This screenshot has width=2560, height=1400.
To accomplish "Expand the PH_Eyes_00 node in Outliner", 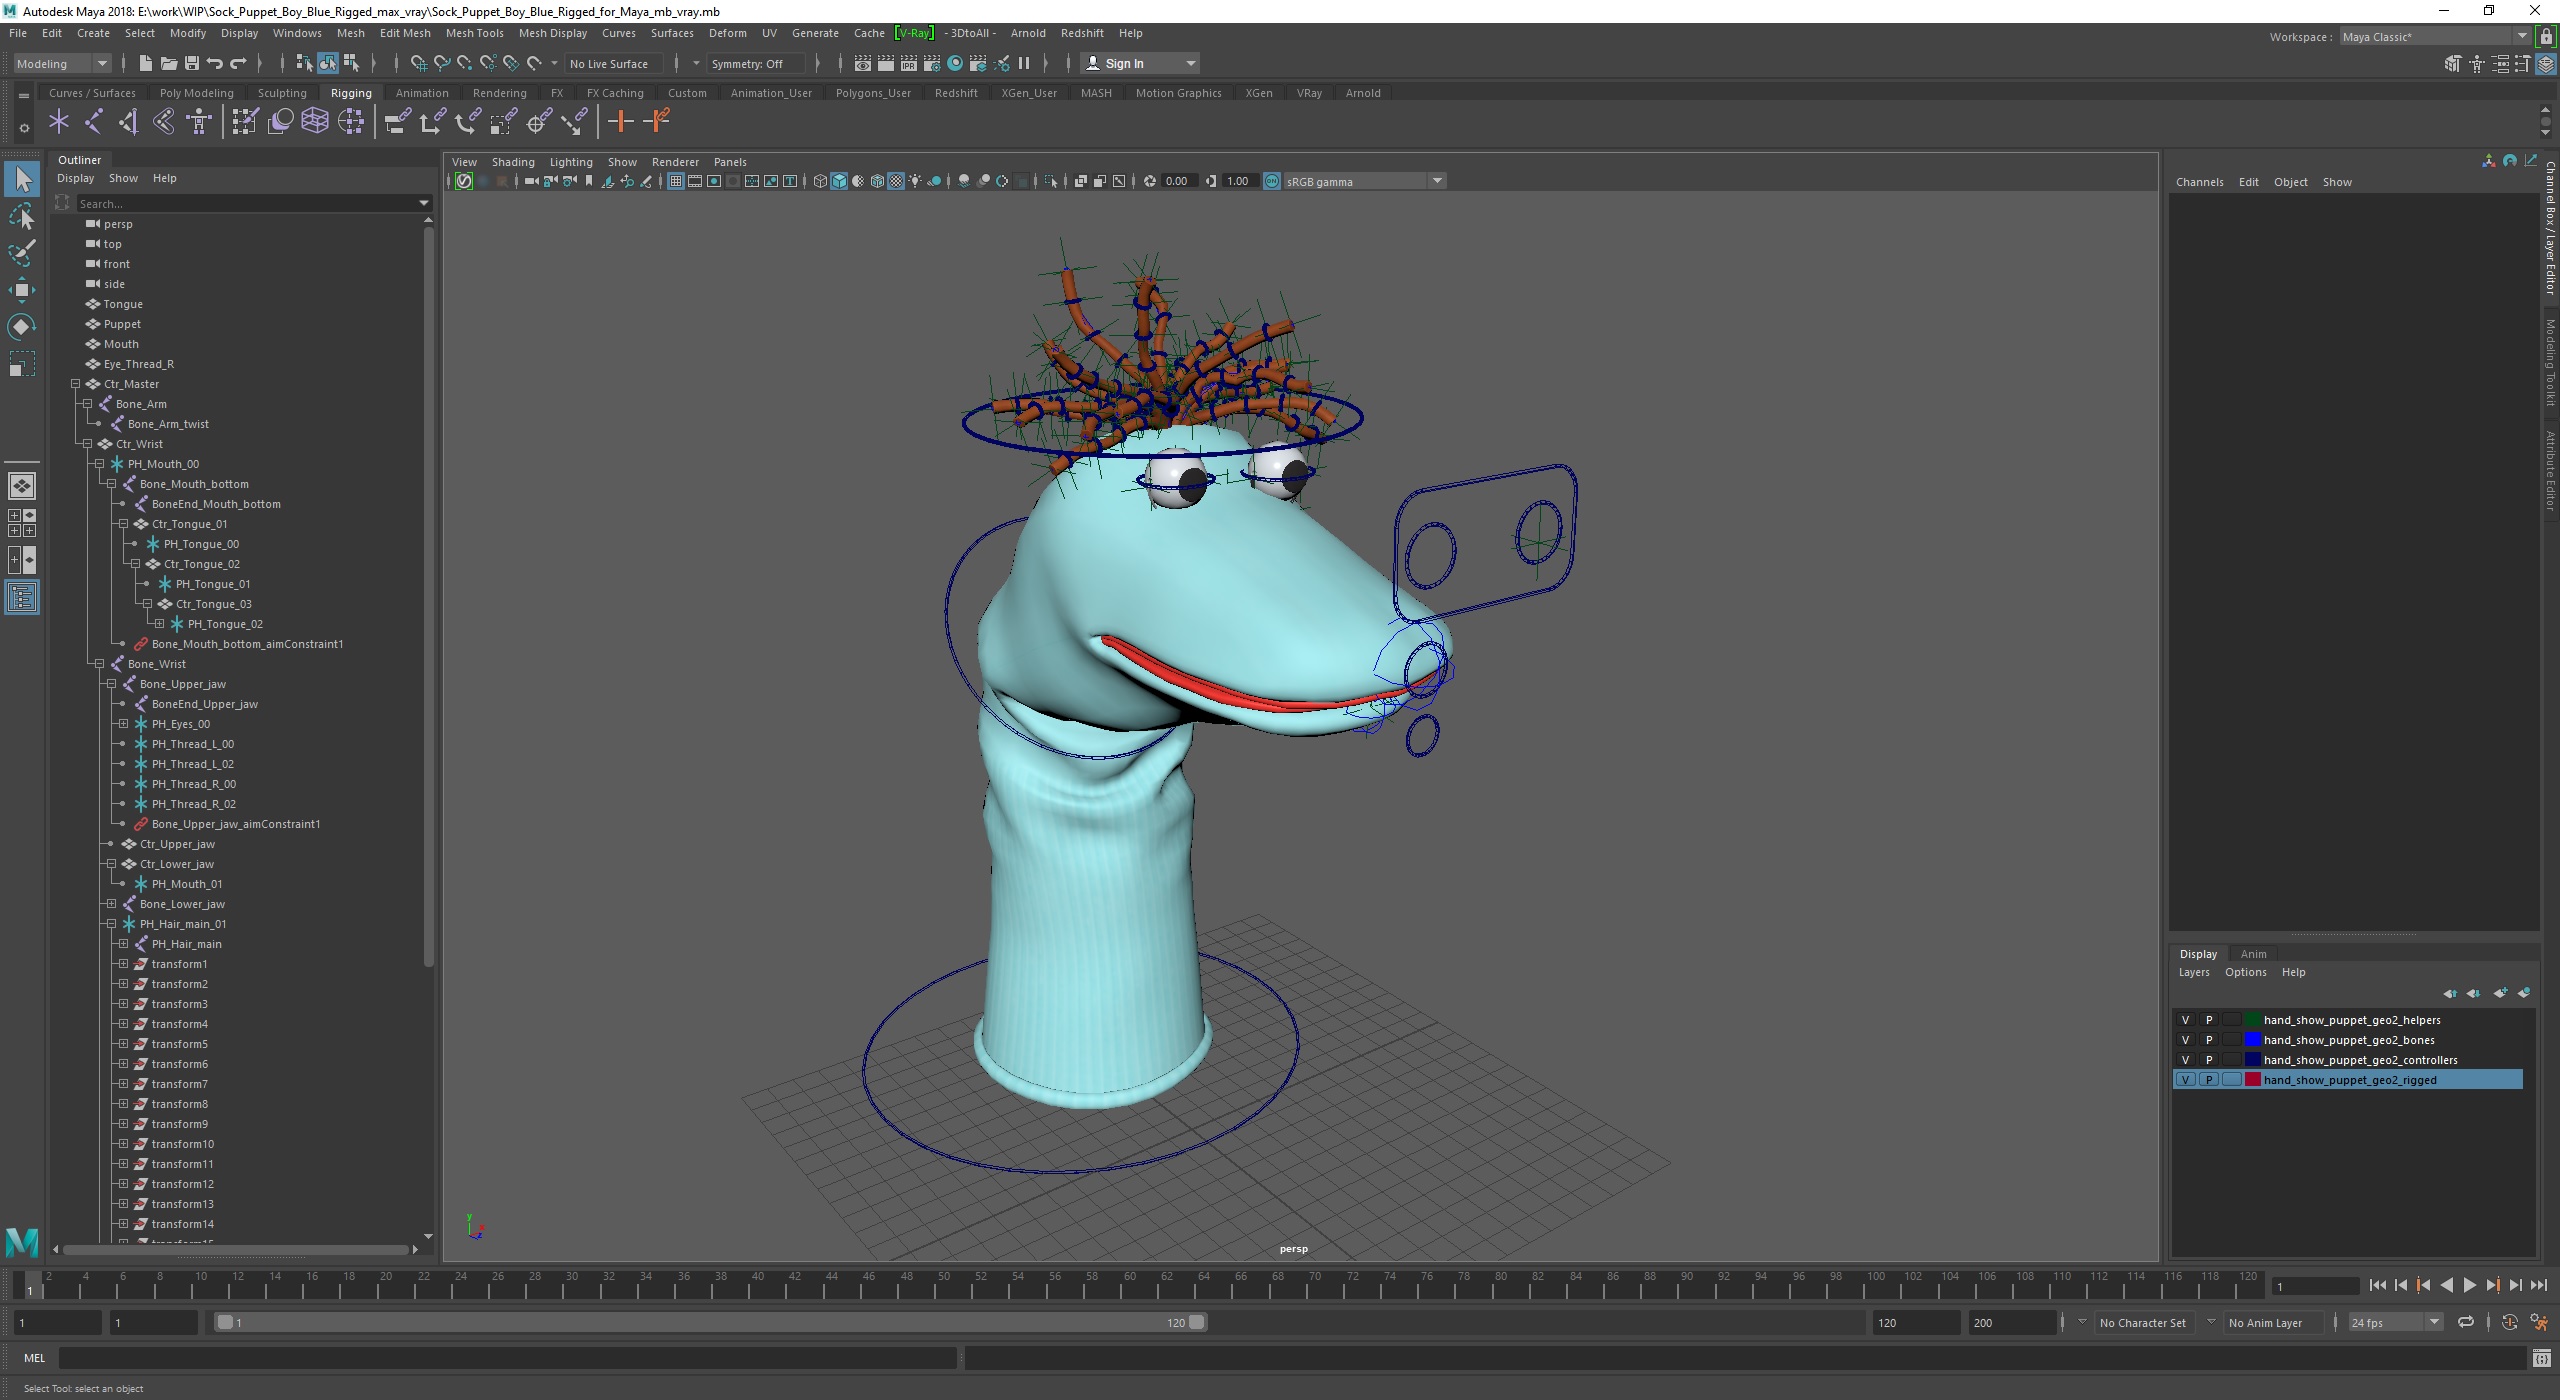I will pyautogui.click(x=124, y=724).
